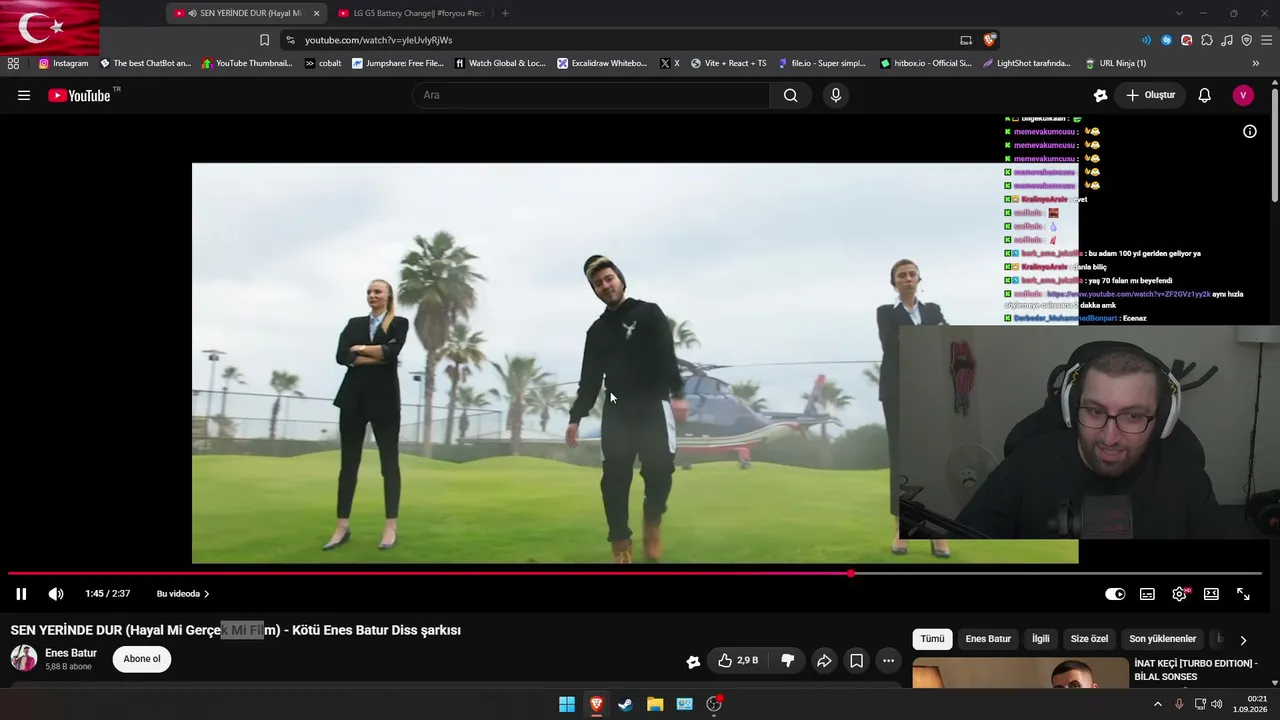
Task: Open the Jumpshare bookmark
Action: [397, 63]
